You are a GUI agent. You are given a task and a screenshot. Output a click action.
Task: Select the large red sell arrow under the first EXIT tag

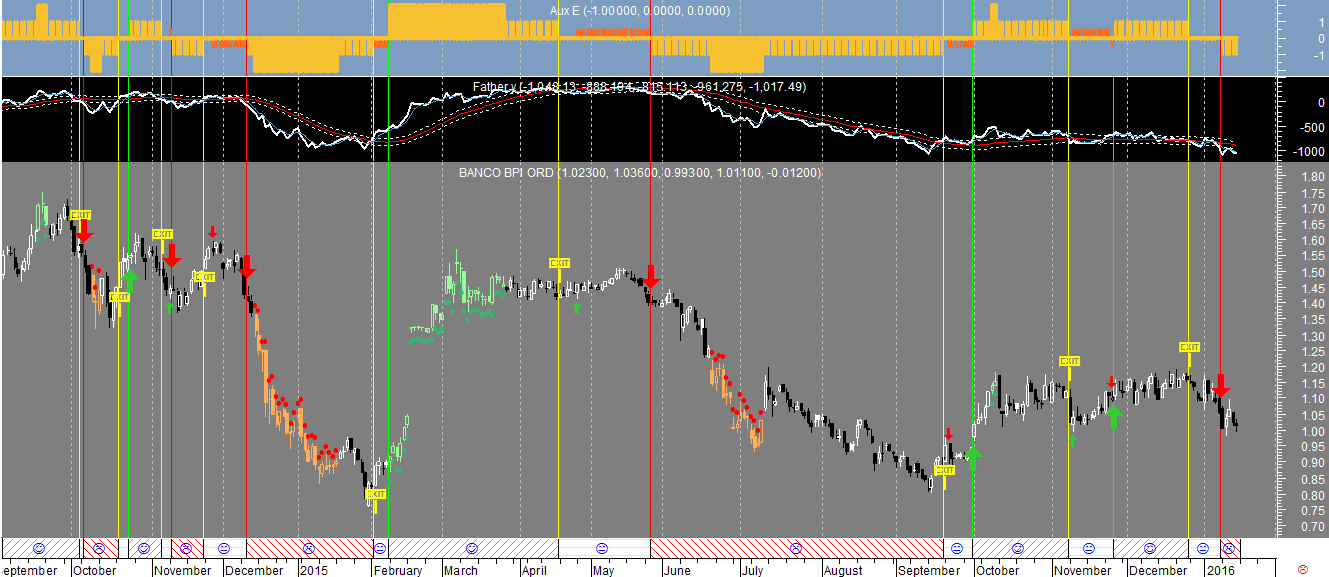tap(84, 231)
